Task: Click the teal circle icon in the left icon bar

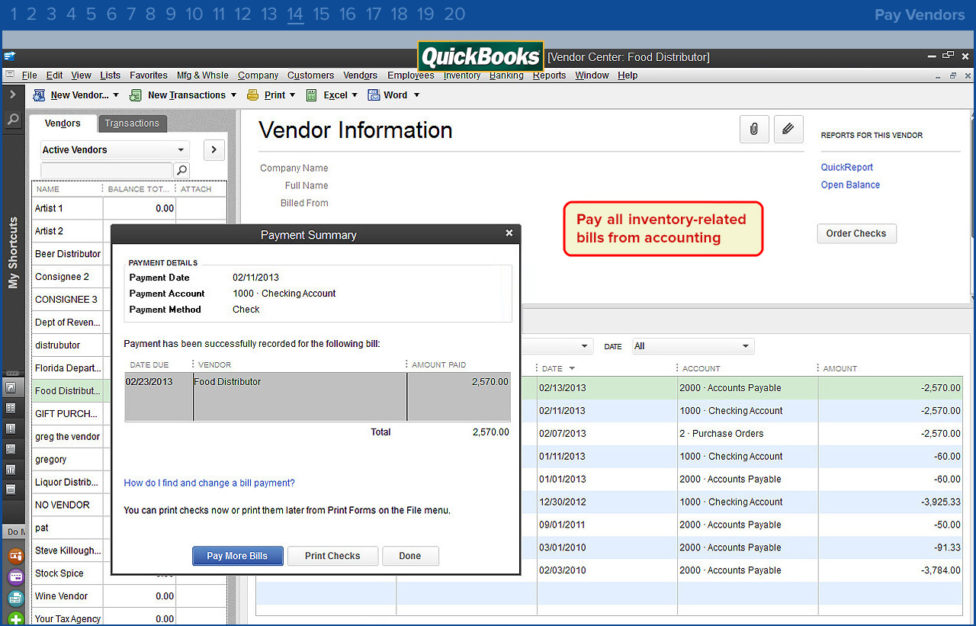Action: point(16,598)
